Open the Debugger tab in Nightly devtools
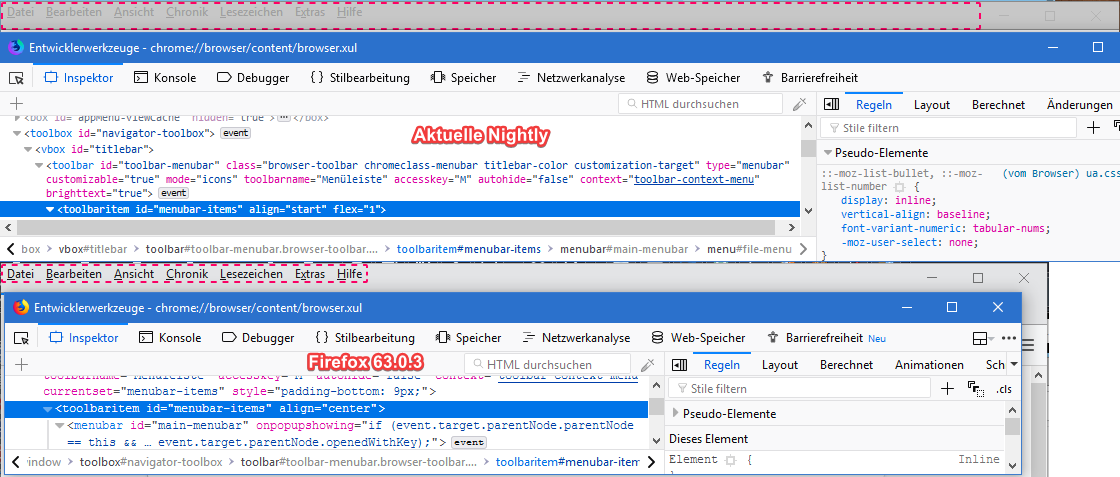 tap(253, 78)
